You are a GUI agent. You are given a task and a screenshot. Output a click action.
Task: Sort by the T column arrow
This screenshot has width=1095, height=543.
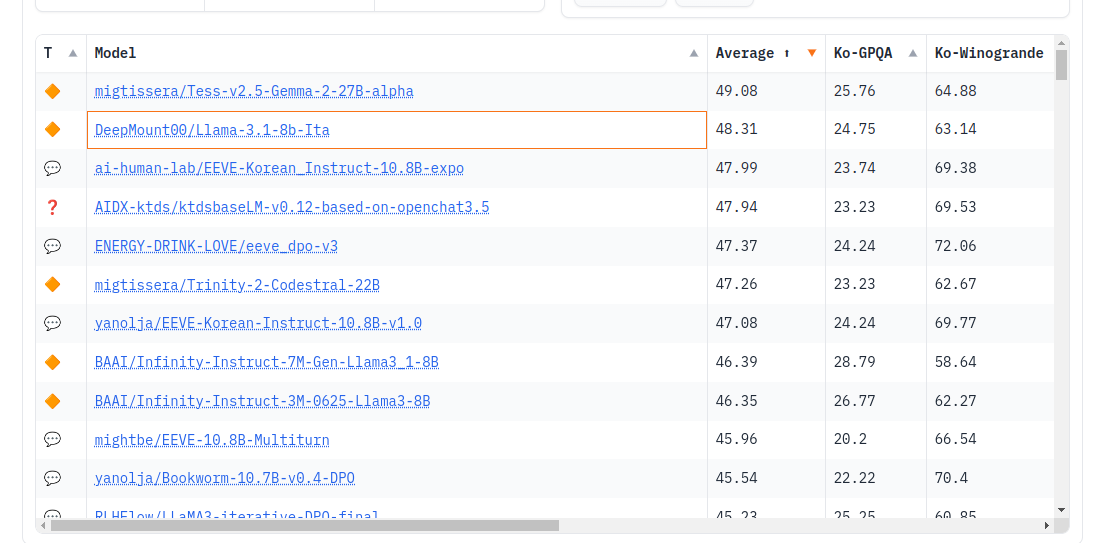coord(73,53)
